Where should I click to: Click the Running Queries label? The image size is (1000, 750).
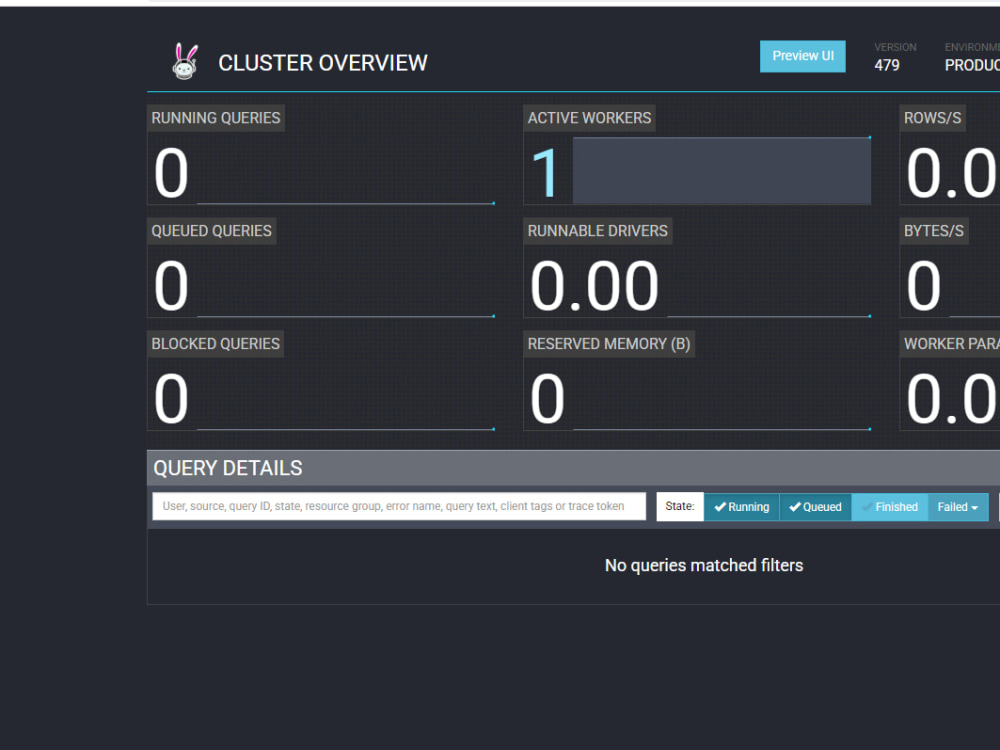[216, 118]
